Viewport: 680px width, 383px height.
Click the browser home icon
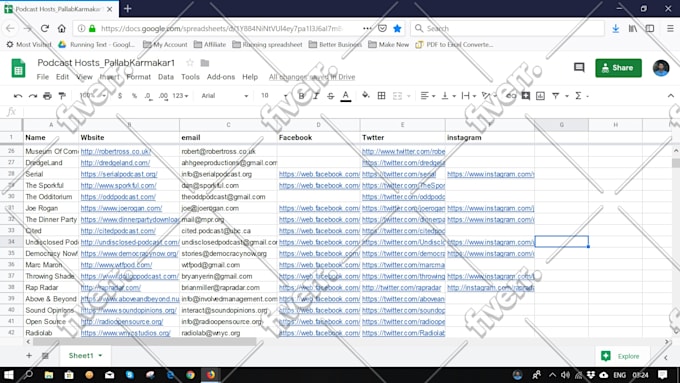click(x=62, y=29)
